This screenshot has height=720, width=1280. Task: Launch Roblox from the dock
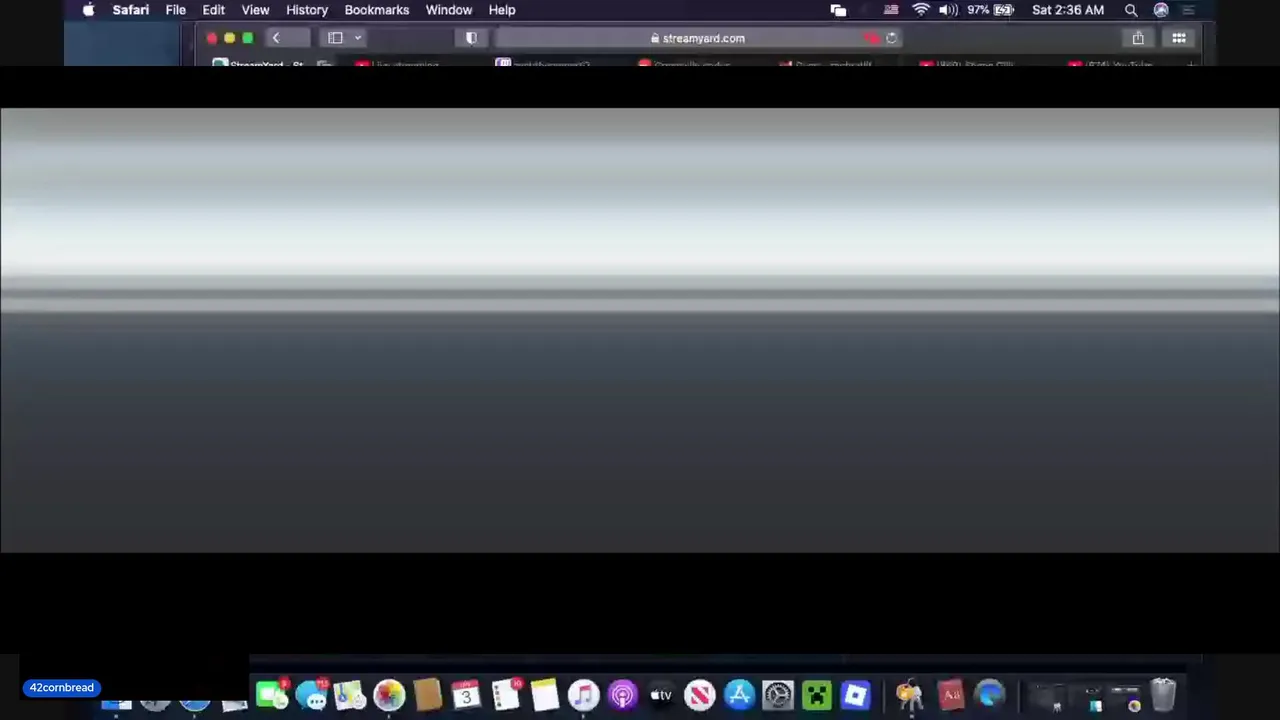(856, 695)
